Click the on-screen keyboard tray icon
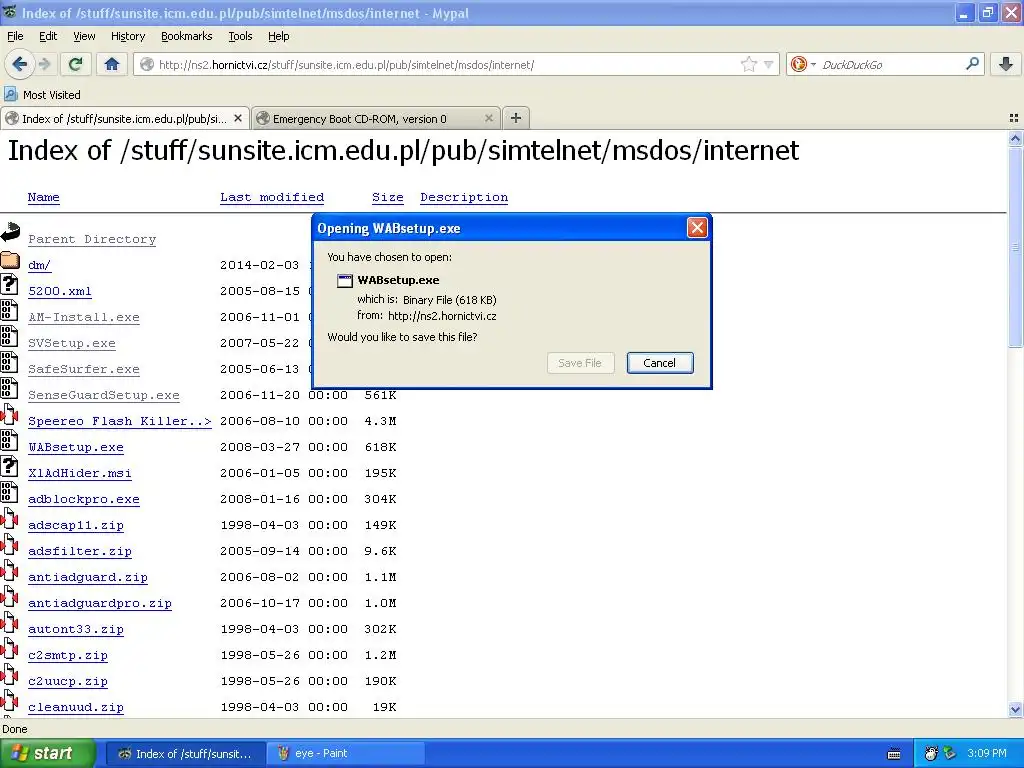 point(894,754)
